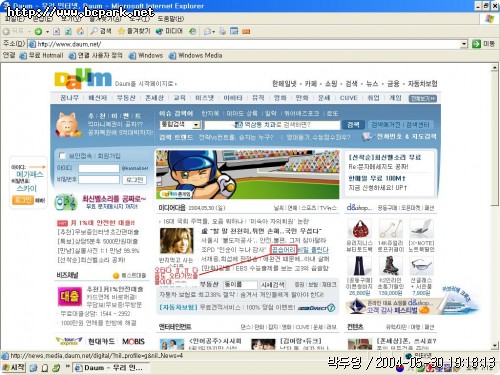The image size is (500, 375).
Task: Select the 게임 category tab
Action: (x=395, y=98)
